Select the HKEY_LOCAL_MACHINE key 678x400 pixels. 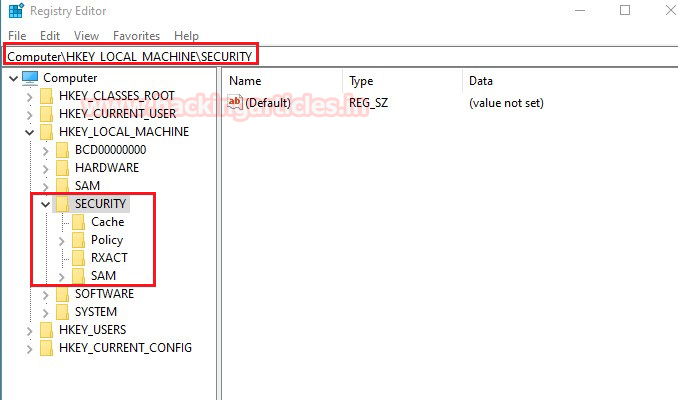[x=124, y=132]
